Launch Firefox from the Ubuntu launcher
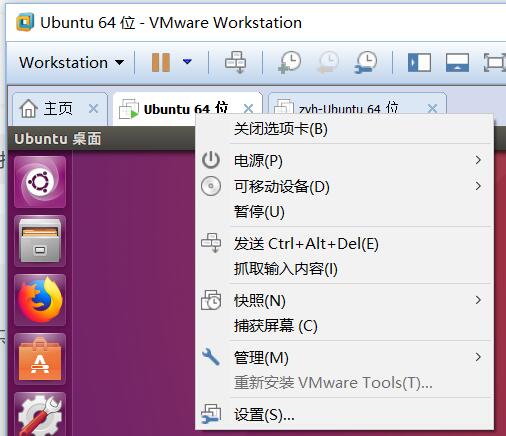Viewport: 506px width, 436px height. click(x=40, y=300)
